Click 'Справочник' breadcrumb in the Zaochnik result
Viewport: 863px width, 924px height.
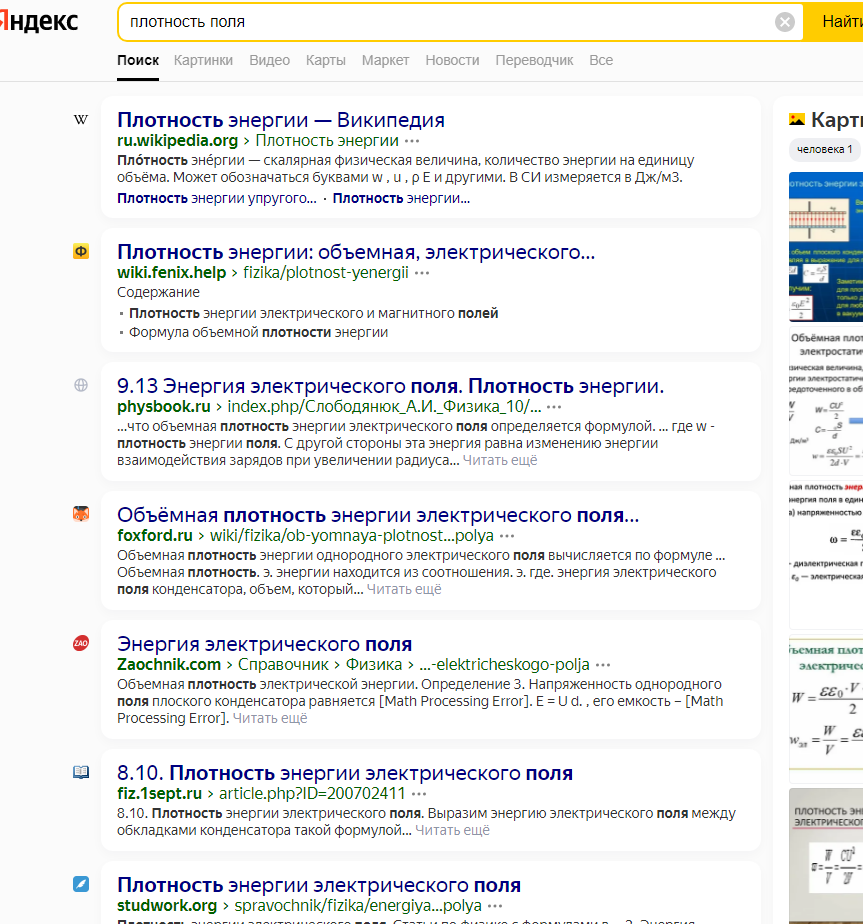pos(283,665)
